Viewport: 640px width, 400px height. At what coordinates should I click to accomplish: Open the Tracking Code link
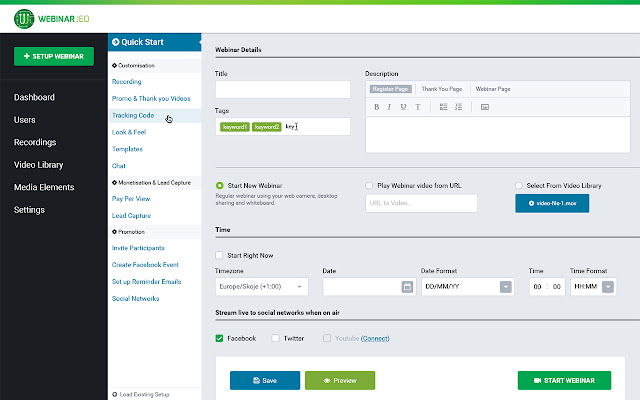(133, 116)
